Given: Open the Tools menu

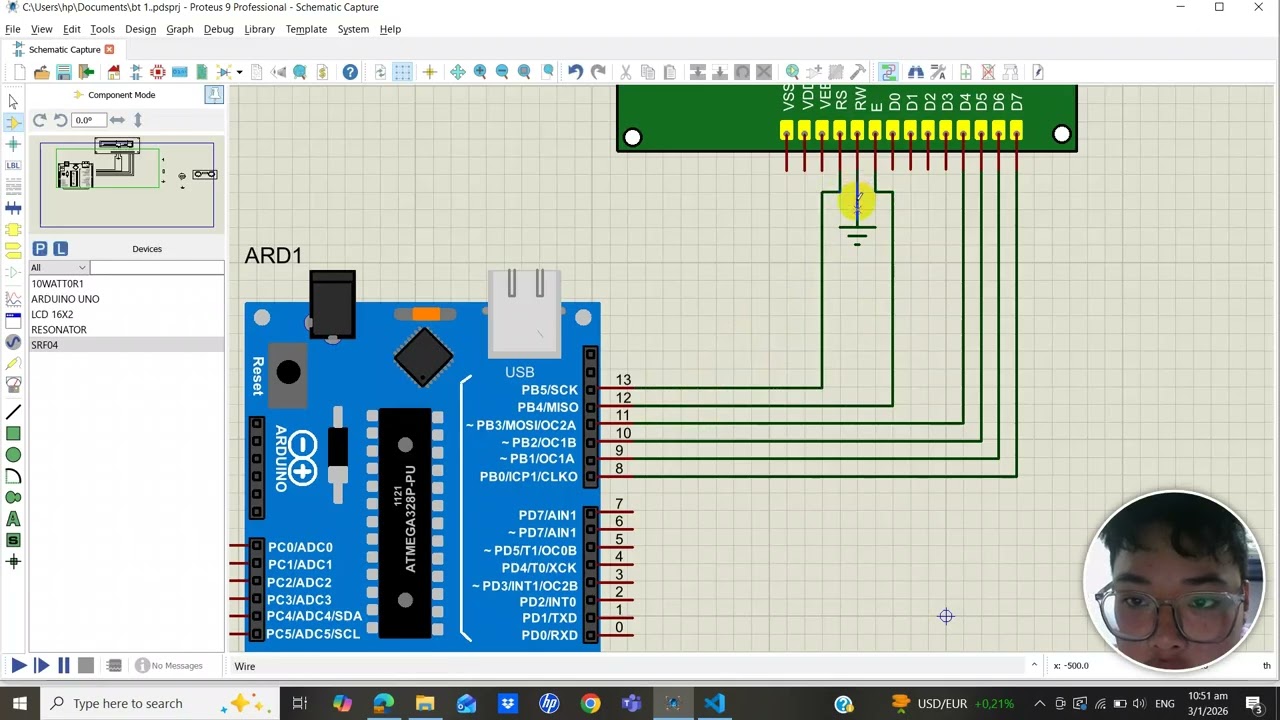Looking at the screenshot, I should click(x=102, y=29).
